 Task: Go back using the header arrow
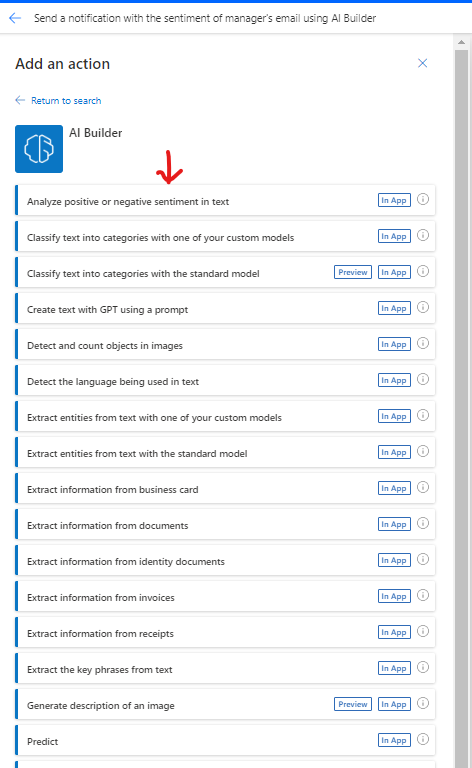(x=15, y=18)
